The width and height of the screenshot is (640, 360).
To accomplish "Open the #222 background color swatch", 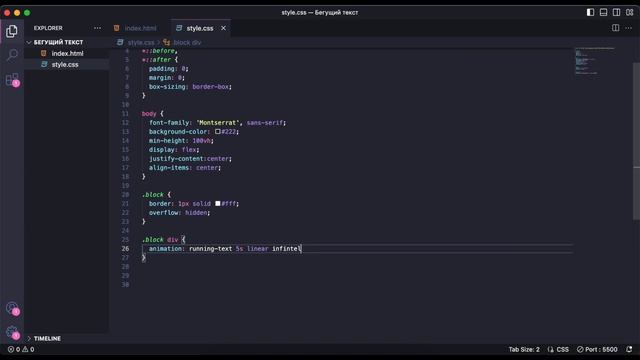I will (218, 131).
